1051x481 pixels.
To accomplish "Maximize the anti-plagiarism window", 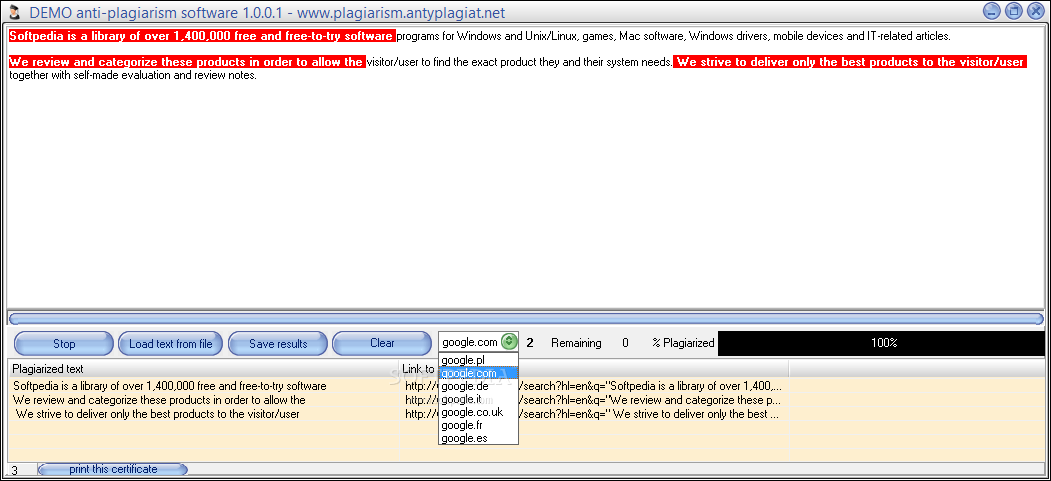I will click(x=1013, y=11).
